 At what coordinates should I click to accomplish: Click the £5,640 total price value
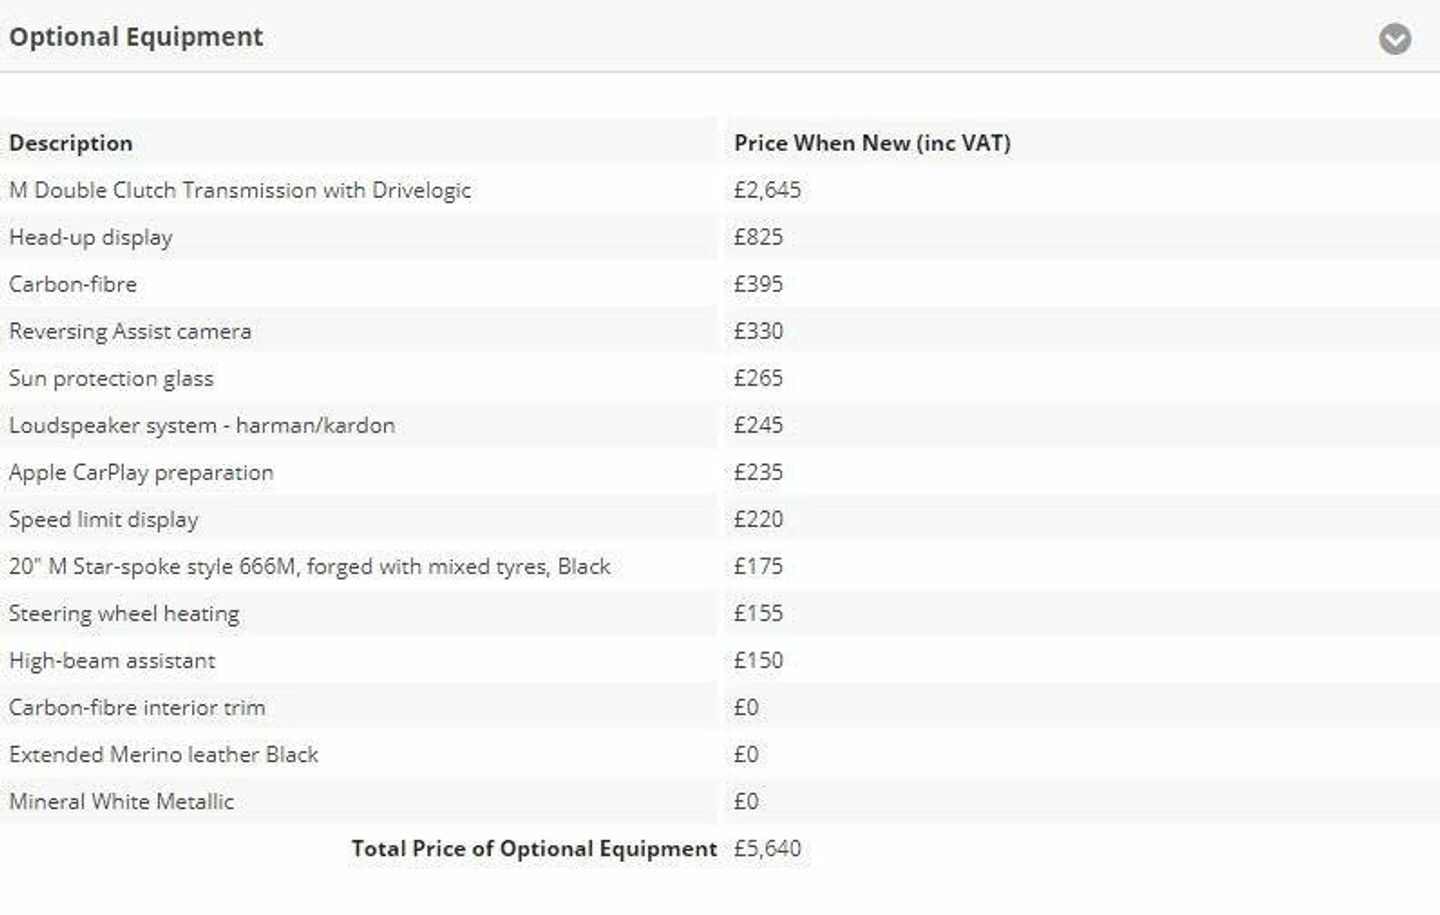click(767, 848)
